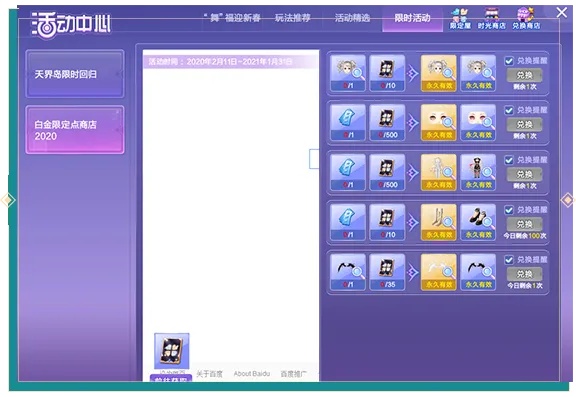Click the 今日剩余1次 text in wings row
Image resolution: width=576 pixels, height=397 pixels.
tap(525, 286)
